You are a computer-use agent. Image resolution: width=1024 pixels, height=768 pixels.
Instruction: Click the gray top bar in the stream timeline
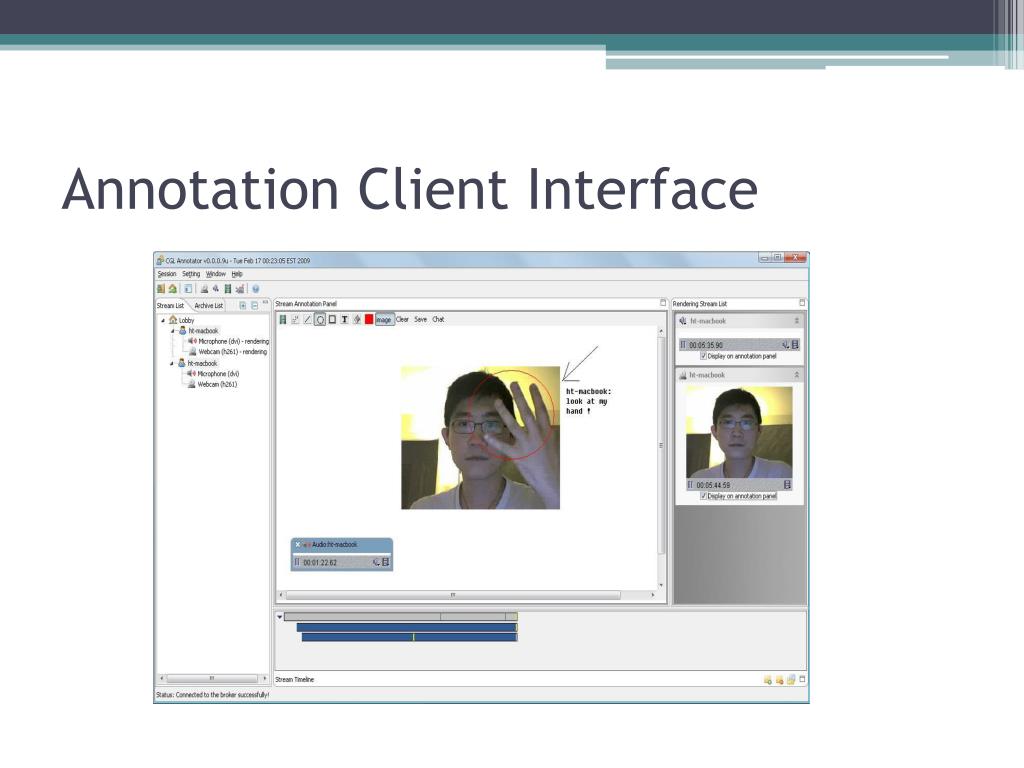pyautogui.click(x=401, y=617)
